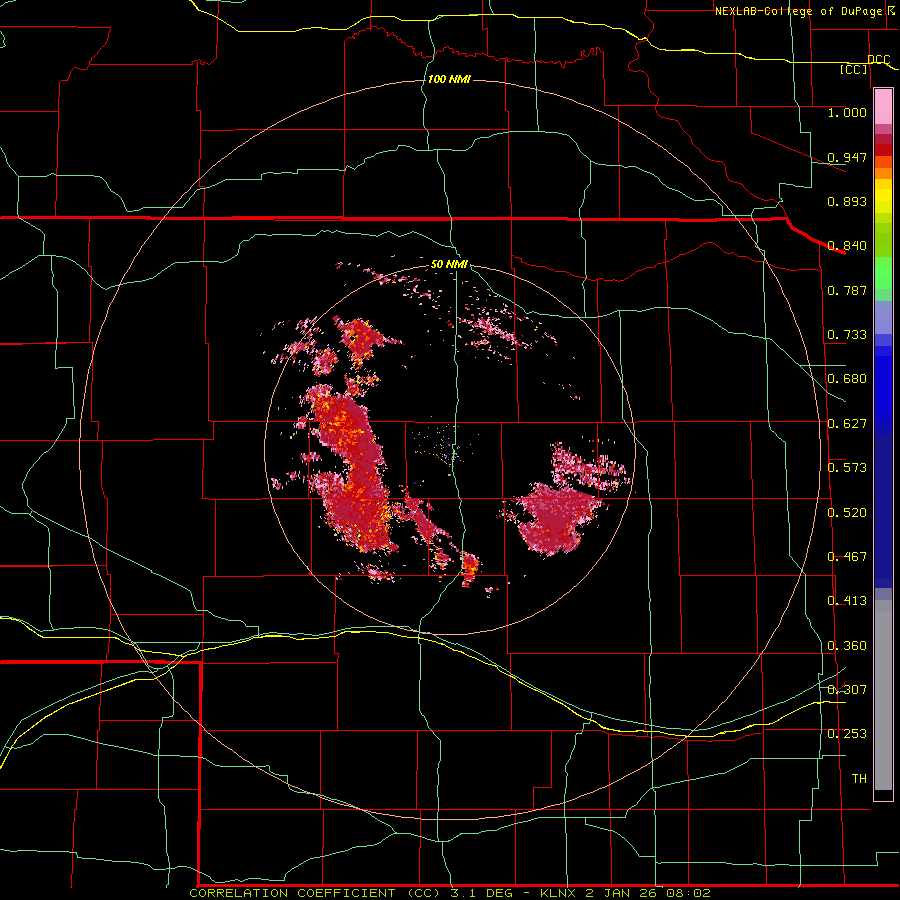900x900 pixels.
Task: Click the 0.627 color scale value
Action: point(847,424)
